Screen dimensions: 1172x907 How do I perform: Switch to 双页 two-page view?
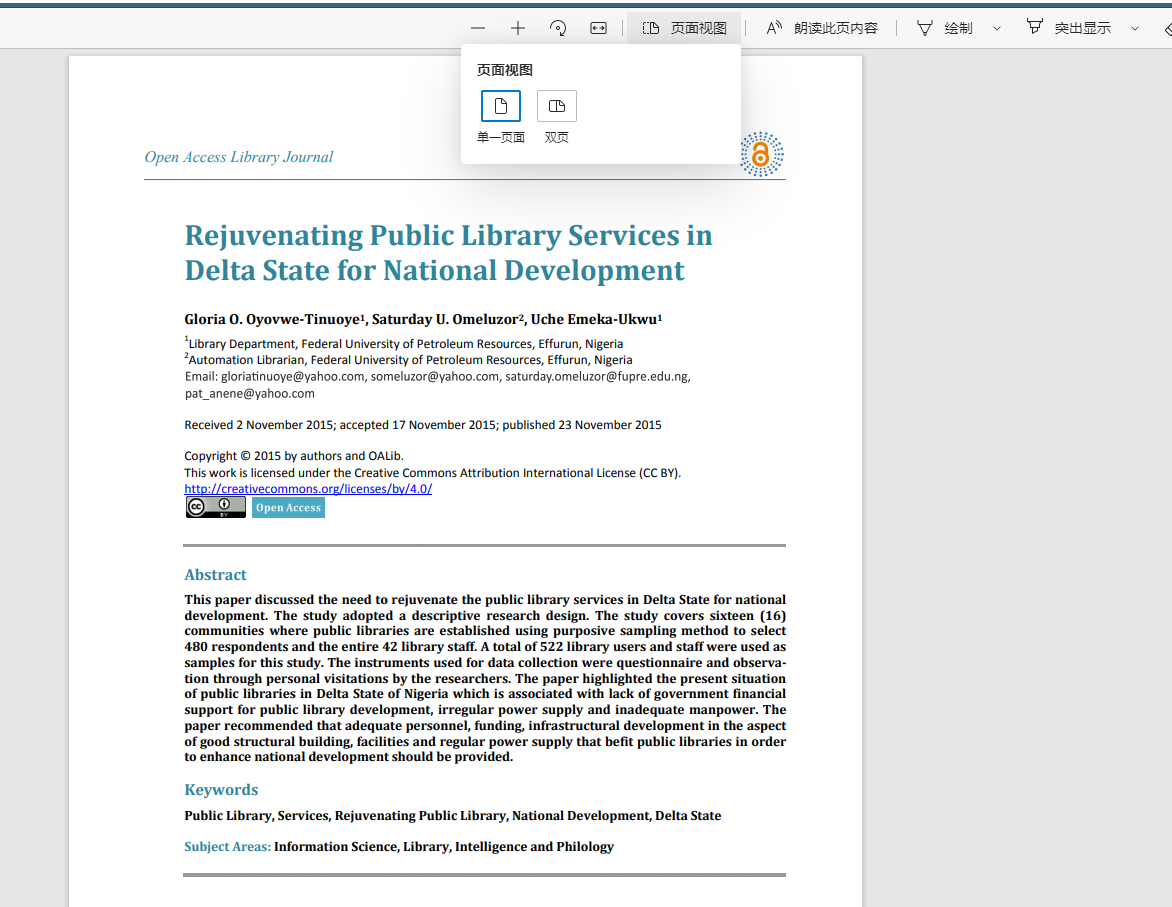(557, 106)
